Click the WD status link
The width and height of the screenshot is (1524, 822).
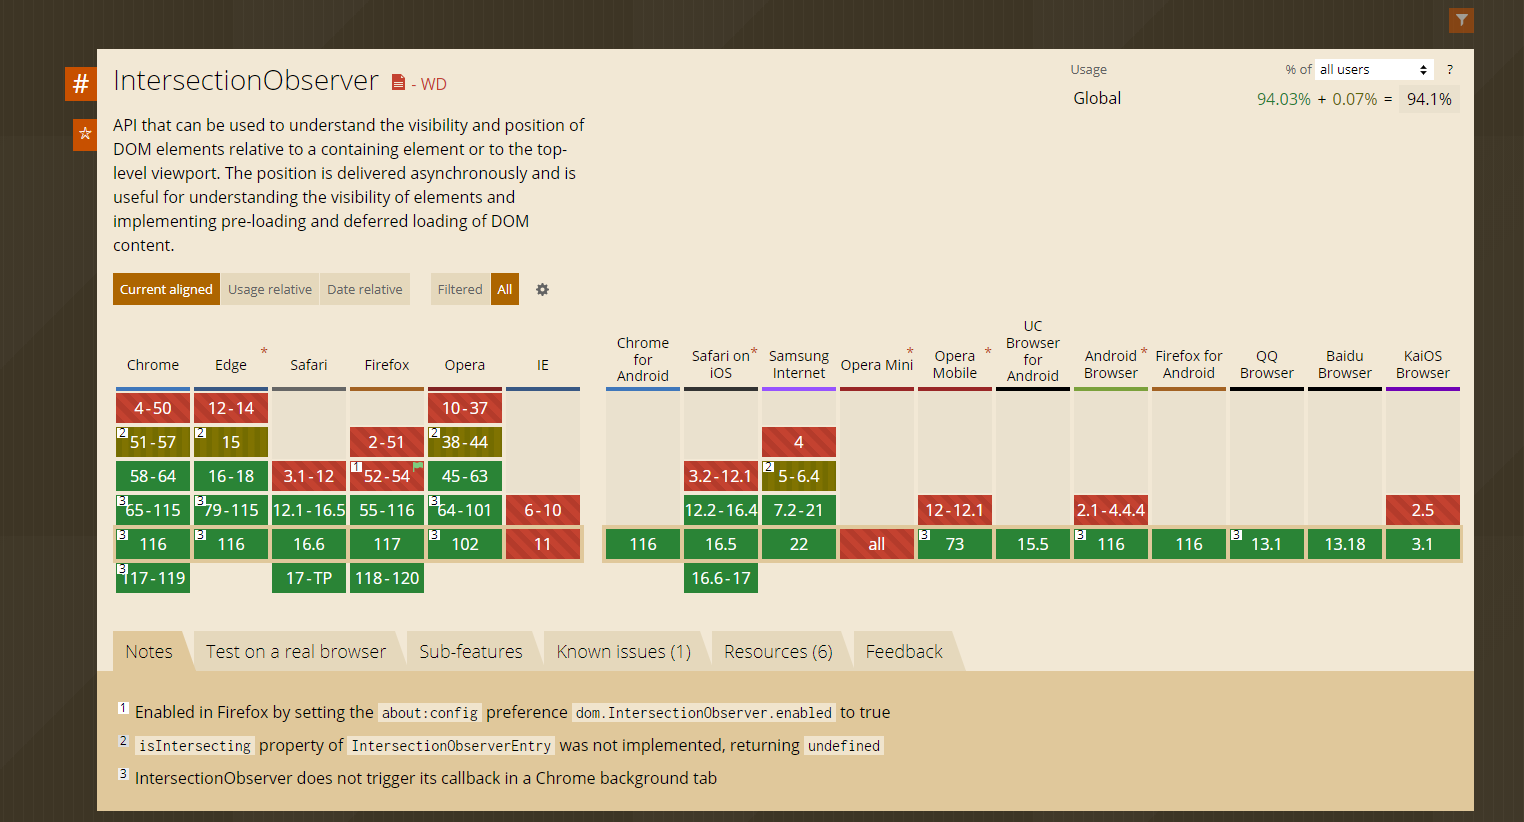[433, 84]
